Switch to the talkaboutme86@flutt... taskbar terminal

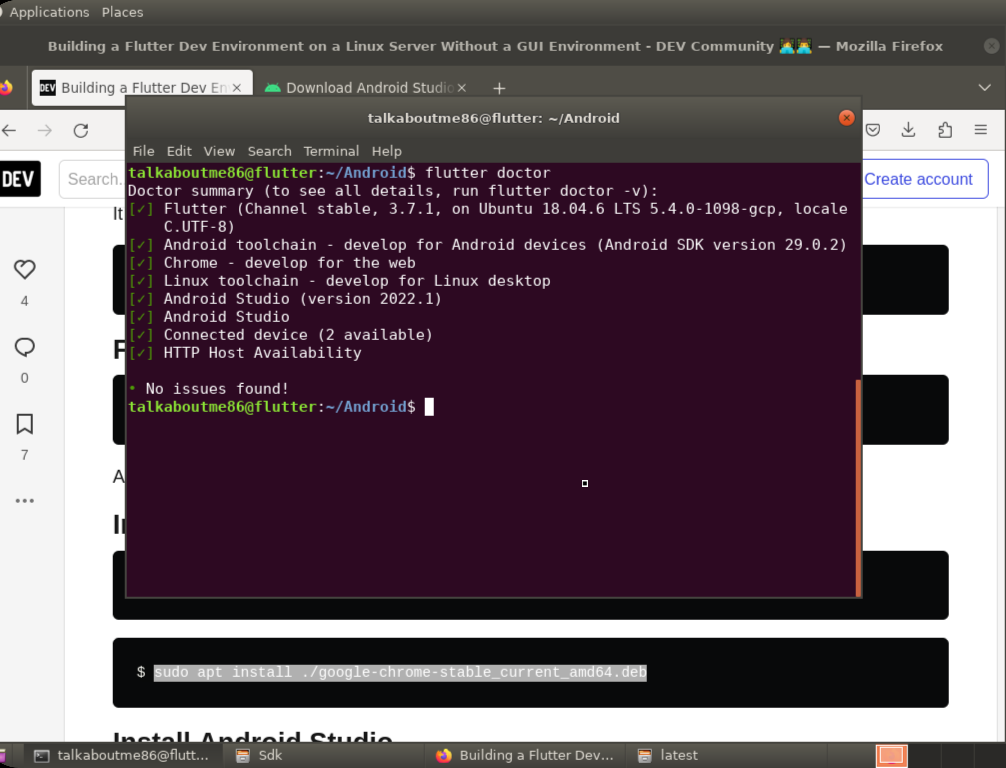122,756
